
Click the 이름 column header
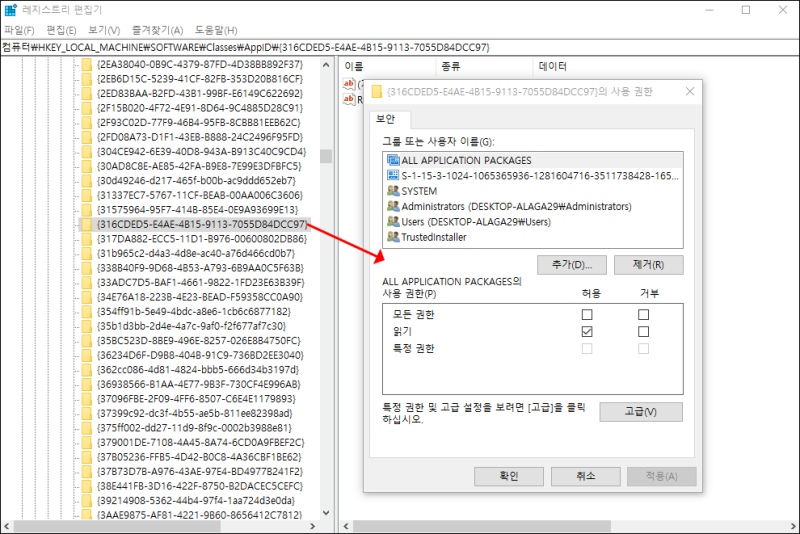click(387, 66)
